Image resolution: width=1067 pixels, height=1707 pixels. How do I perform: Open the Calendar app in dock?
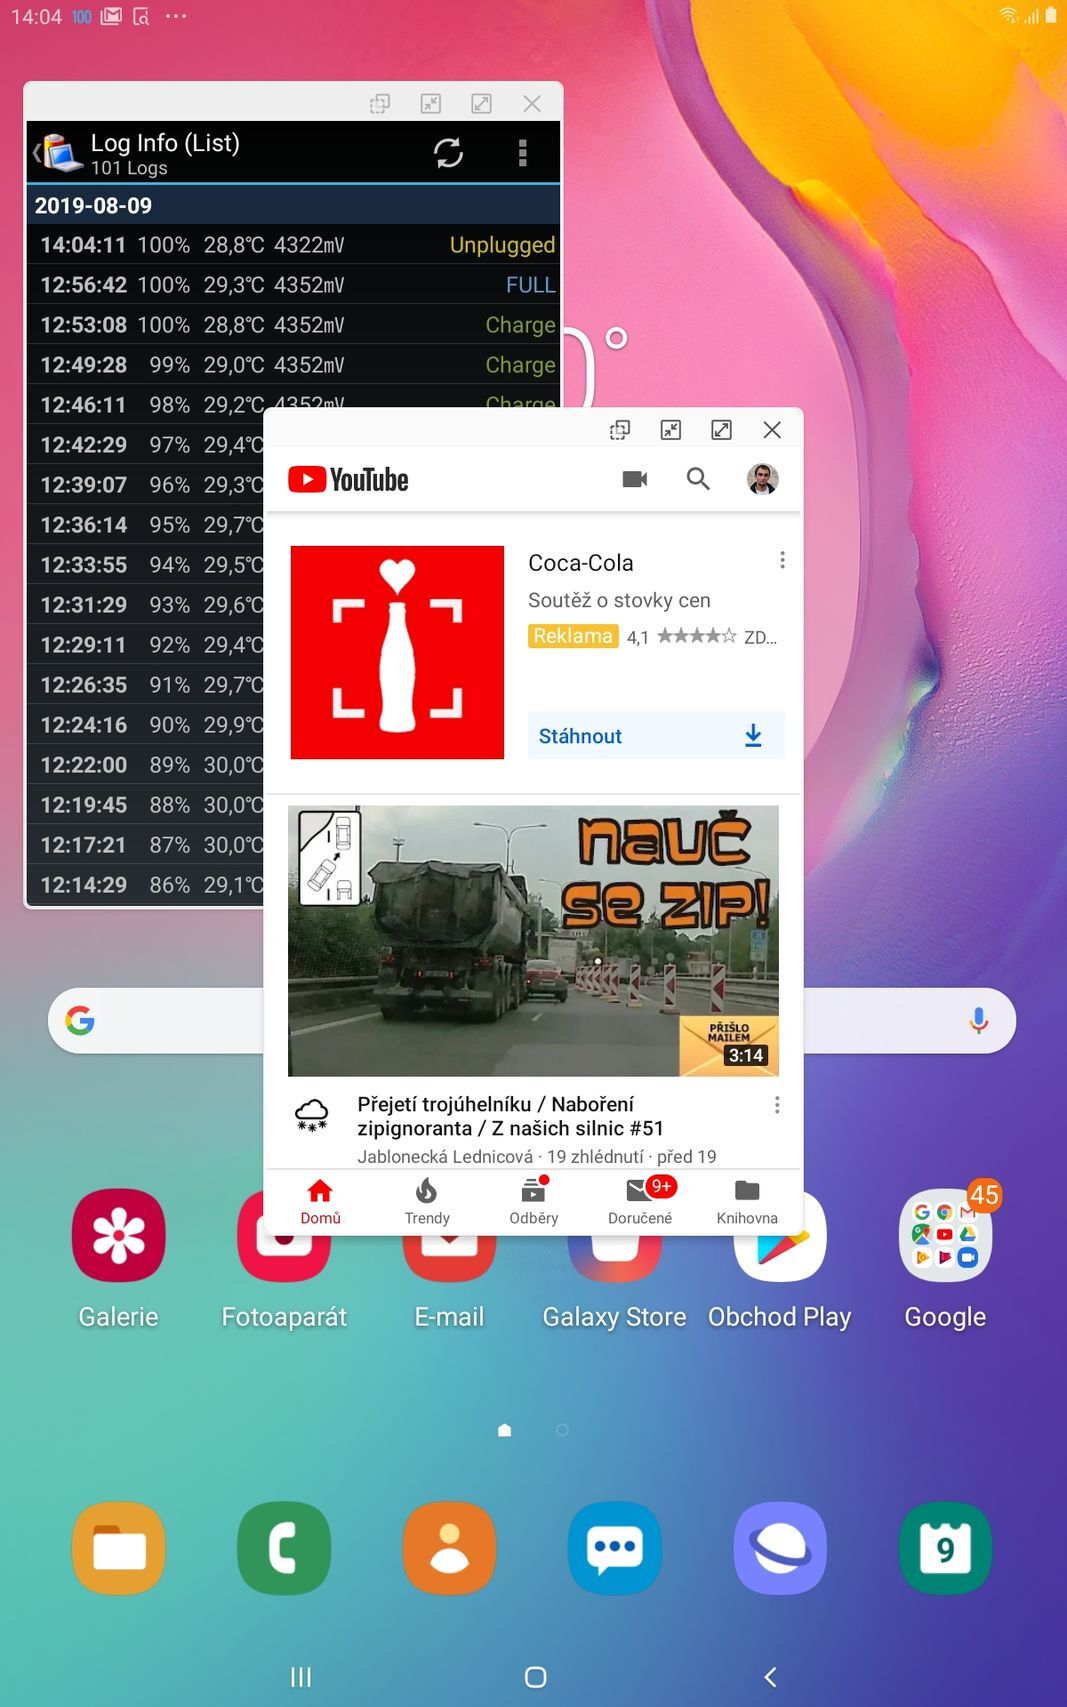(x=945, y=1547)
